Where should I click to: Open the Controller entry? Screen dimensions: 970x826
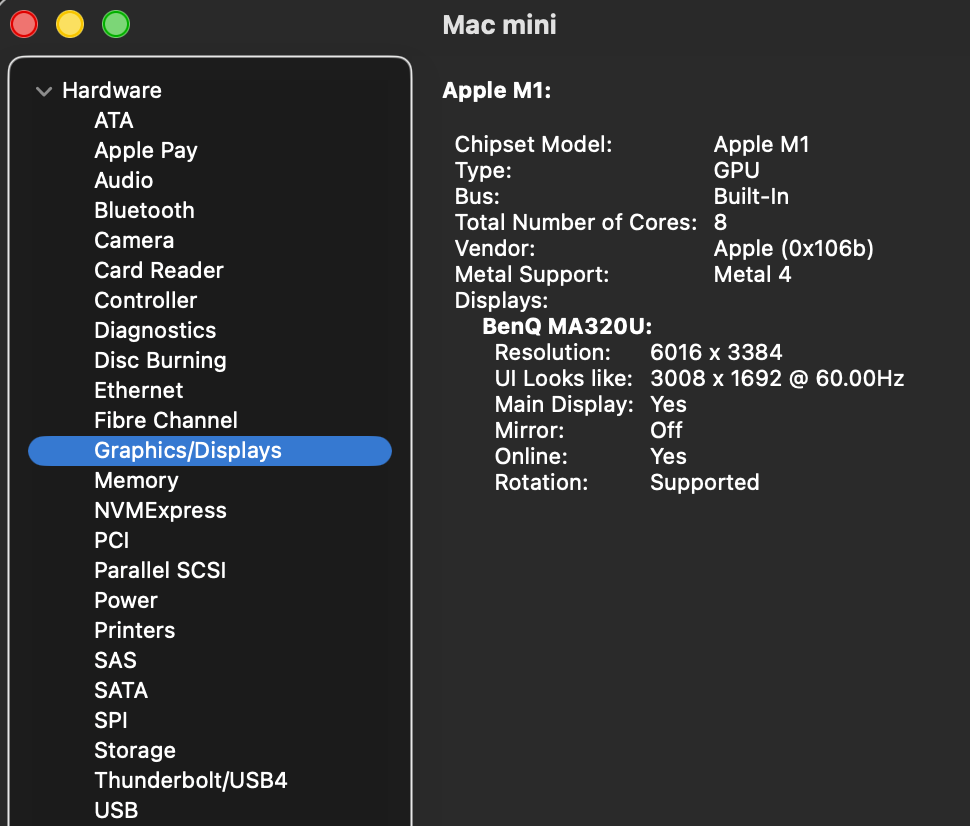pyautogui.click(x=145, y=300)
